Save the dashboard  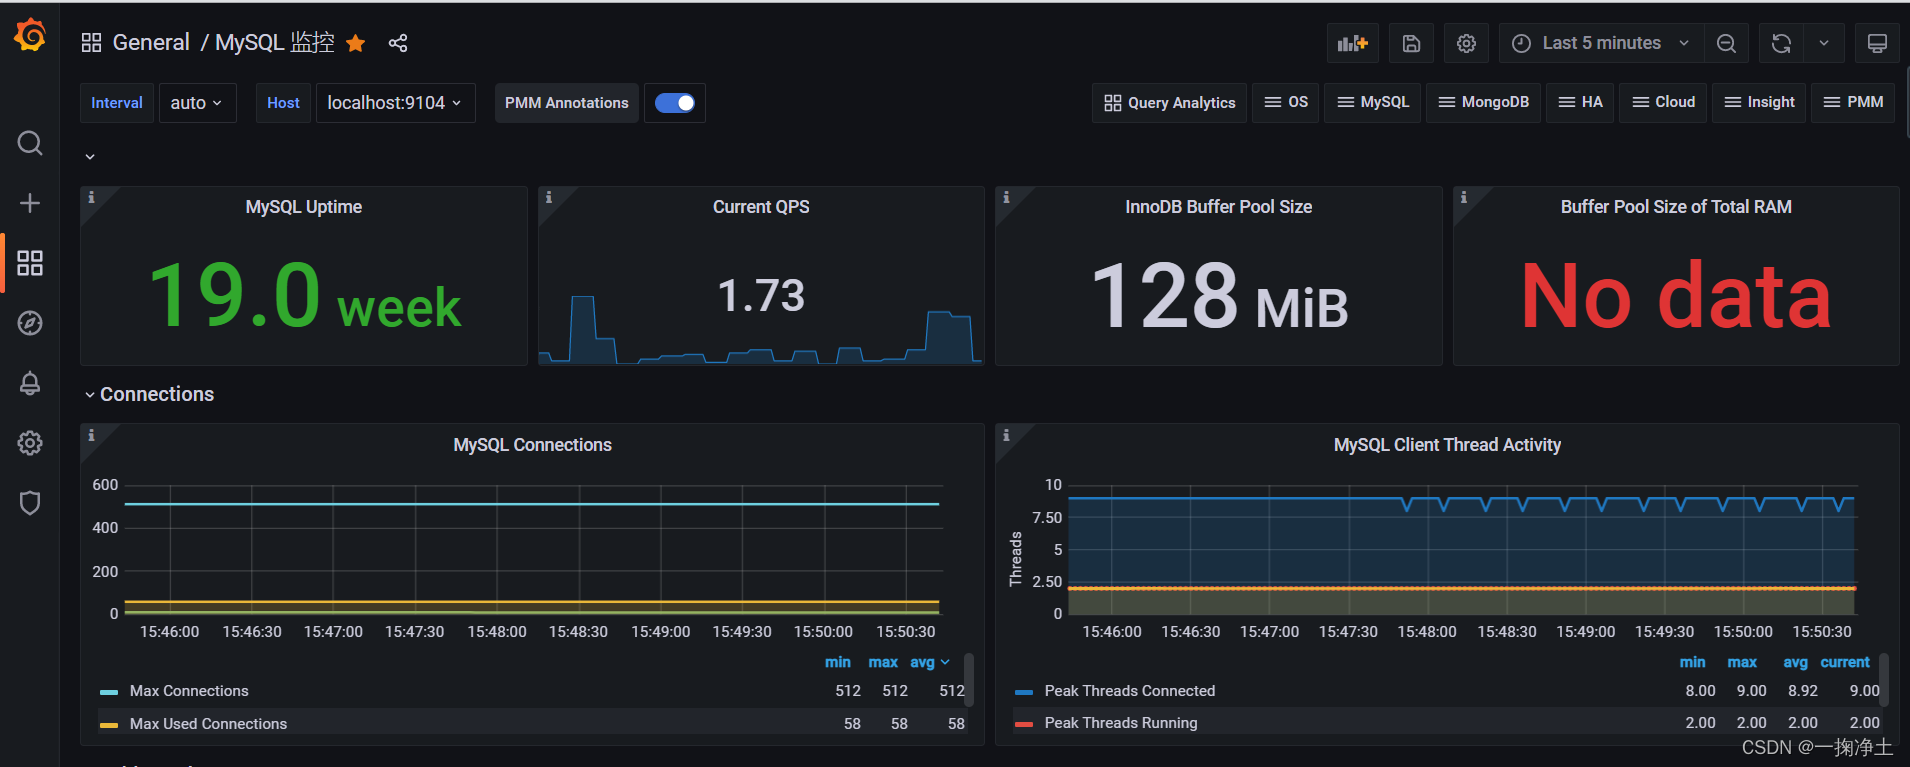click(x=1411, y=43)
